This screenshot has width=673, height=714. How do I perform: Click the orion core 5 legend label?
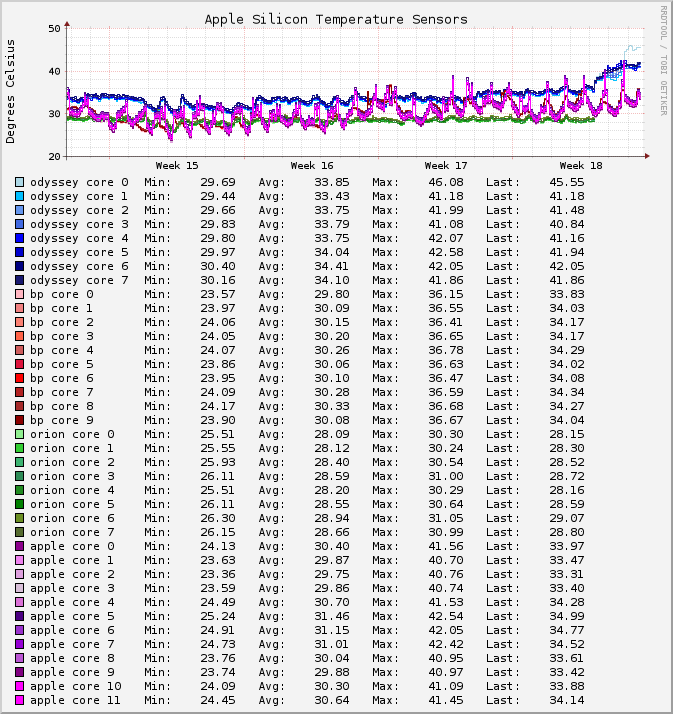pos(72,505)
